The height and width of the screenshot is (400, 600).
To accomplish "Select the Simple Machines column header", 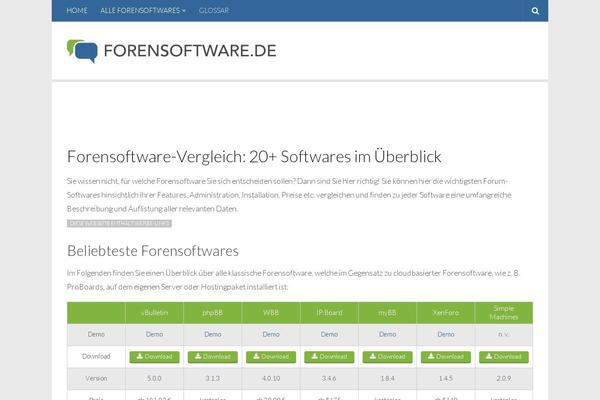I will point(504,313).
